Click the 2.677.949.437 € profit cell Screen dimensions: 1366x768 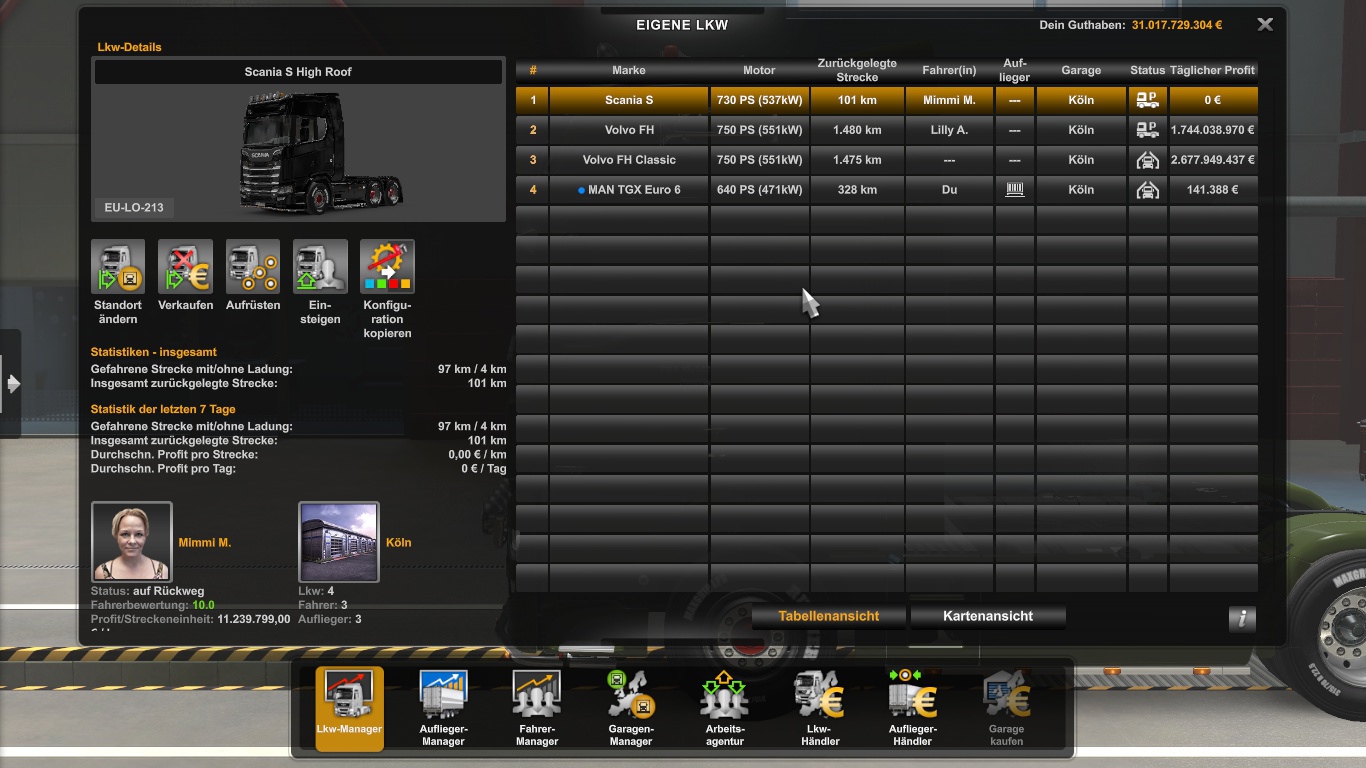tap(1213, 160)
